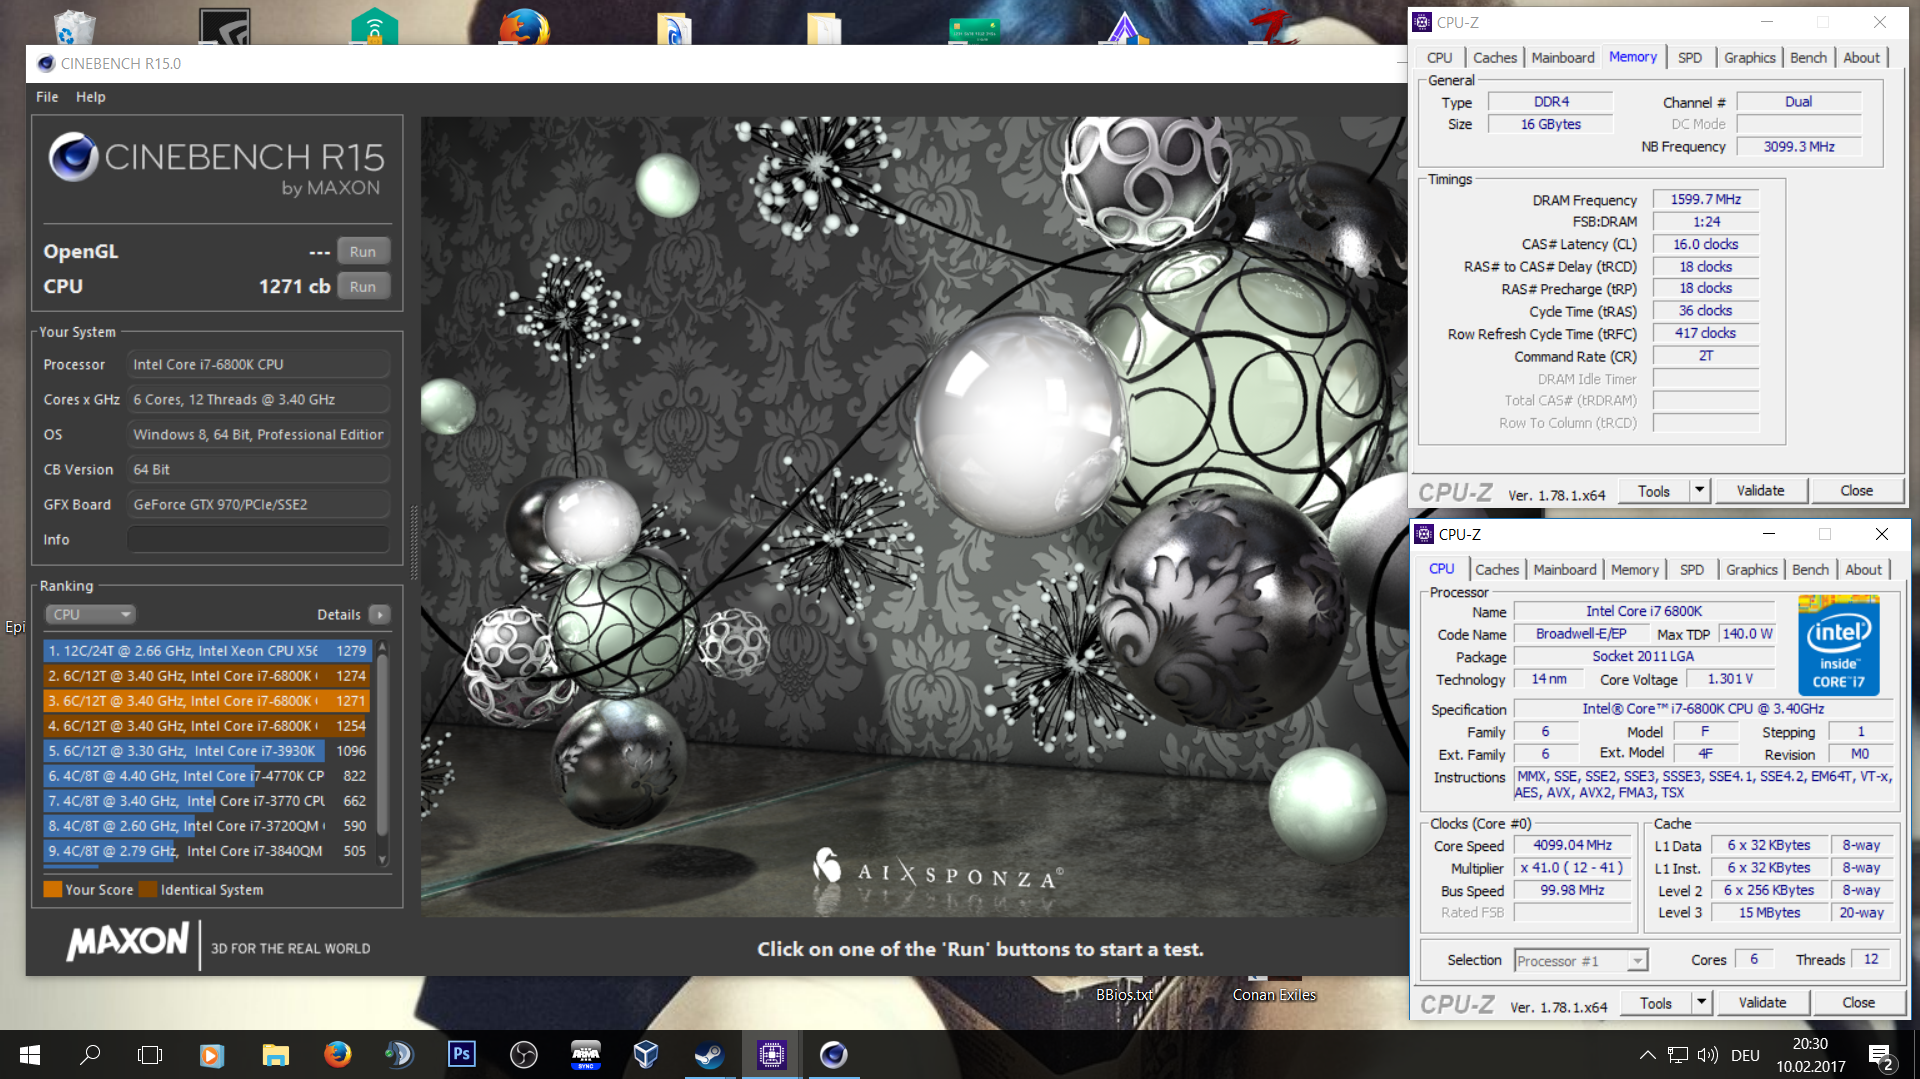The height and width of the screenshot is (1079, 1920).
Task: Open ranking CPU type dropdown
Action: coord(90,614)
